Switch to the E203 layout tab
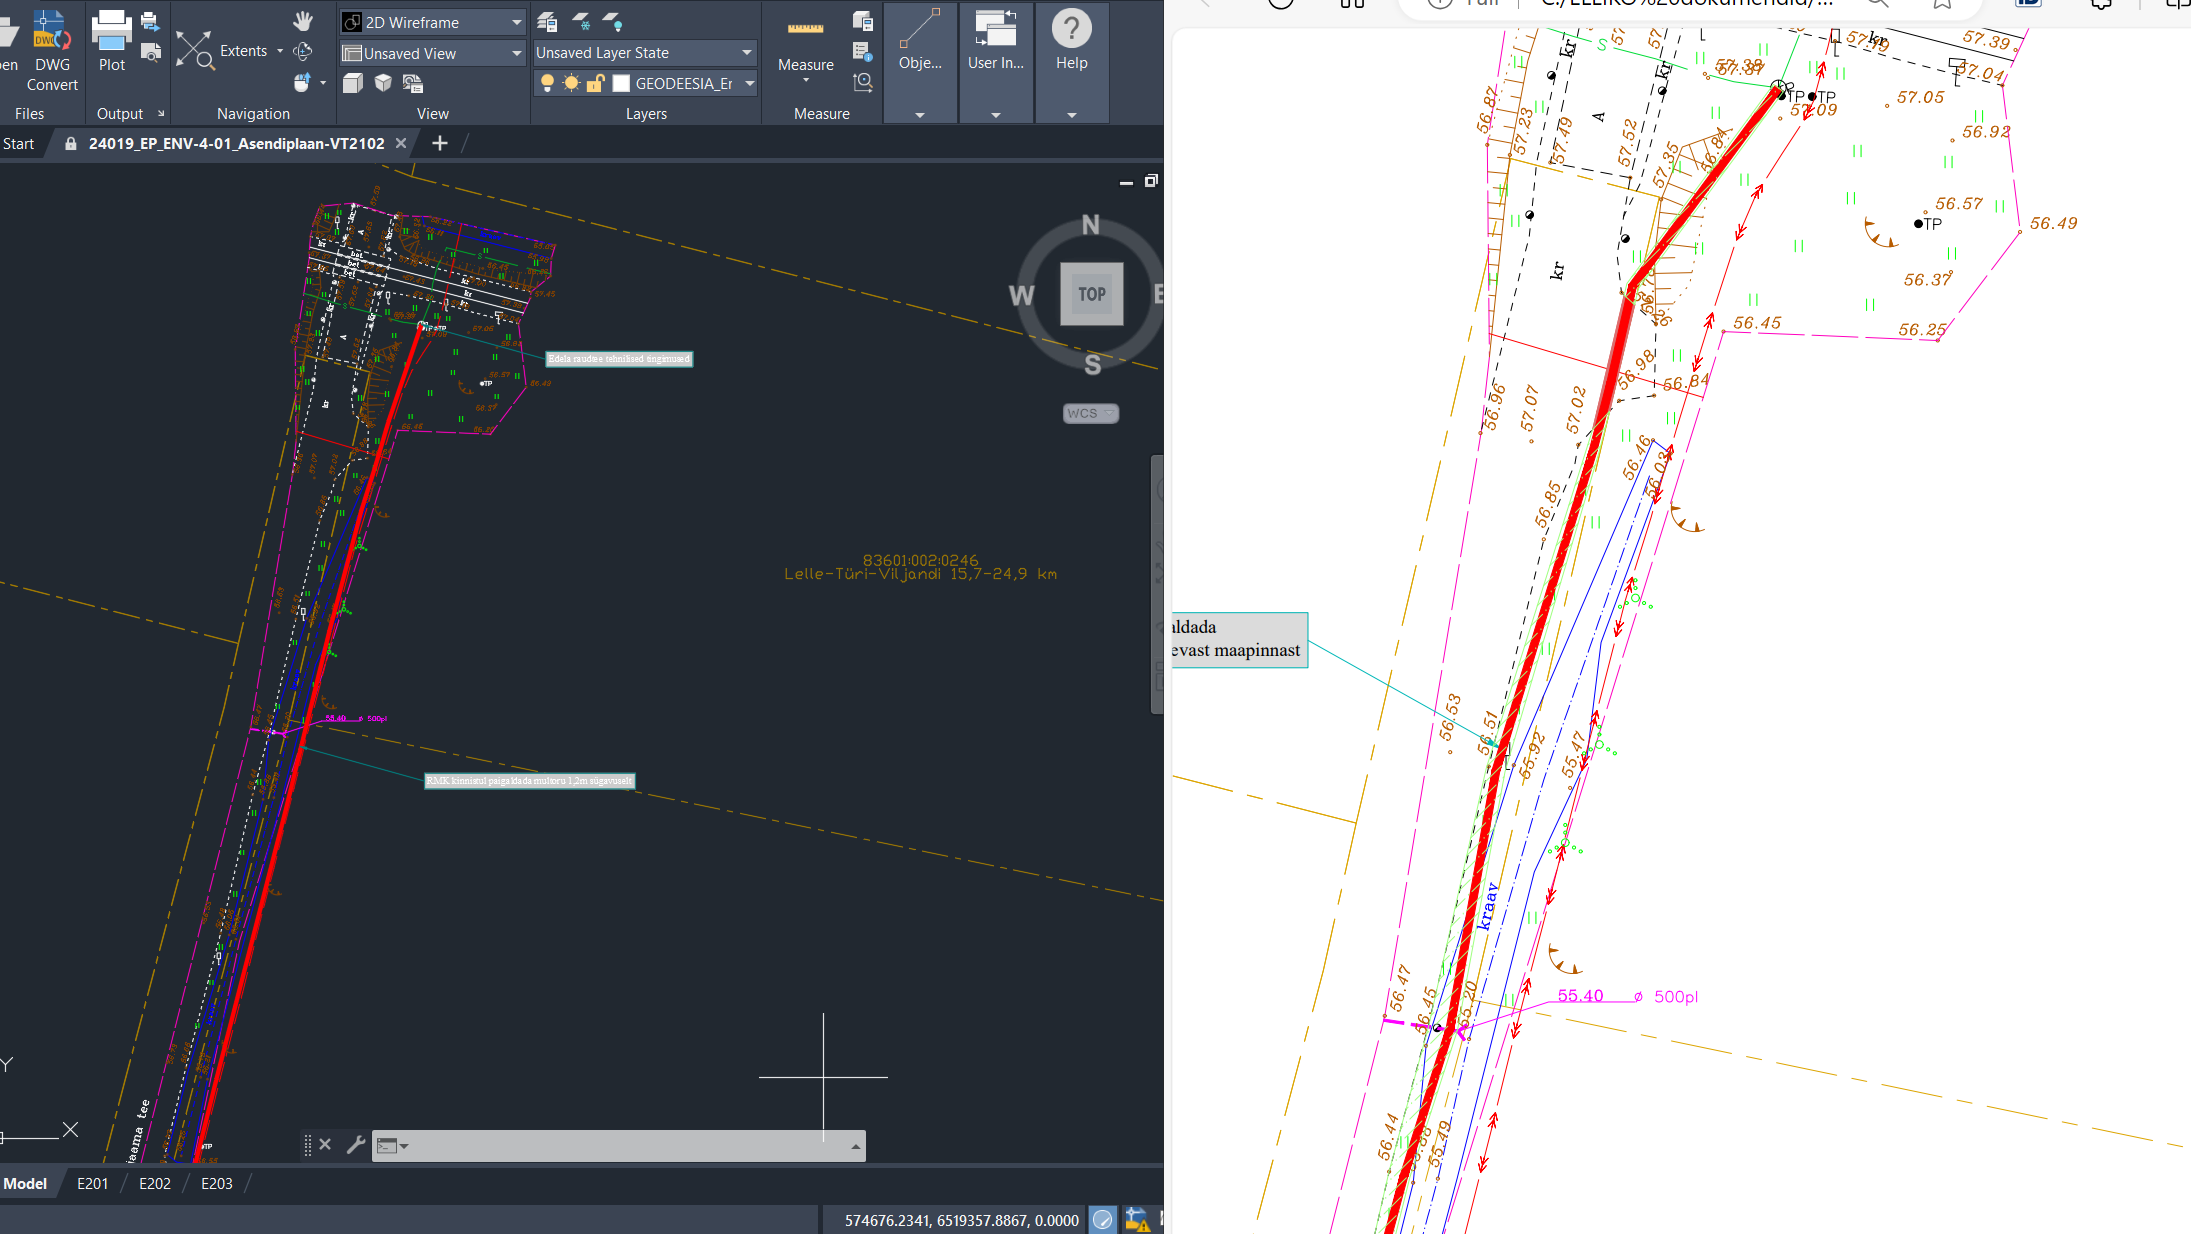Viewport: 2191px width, 1234px height. click(217, 1183)
